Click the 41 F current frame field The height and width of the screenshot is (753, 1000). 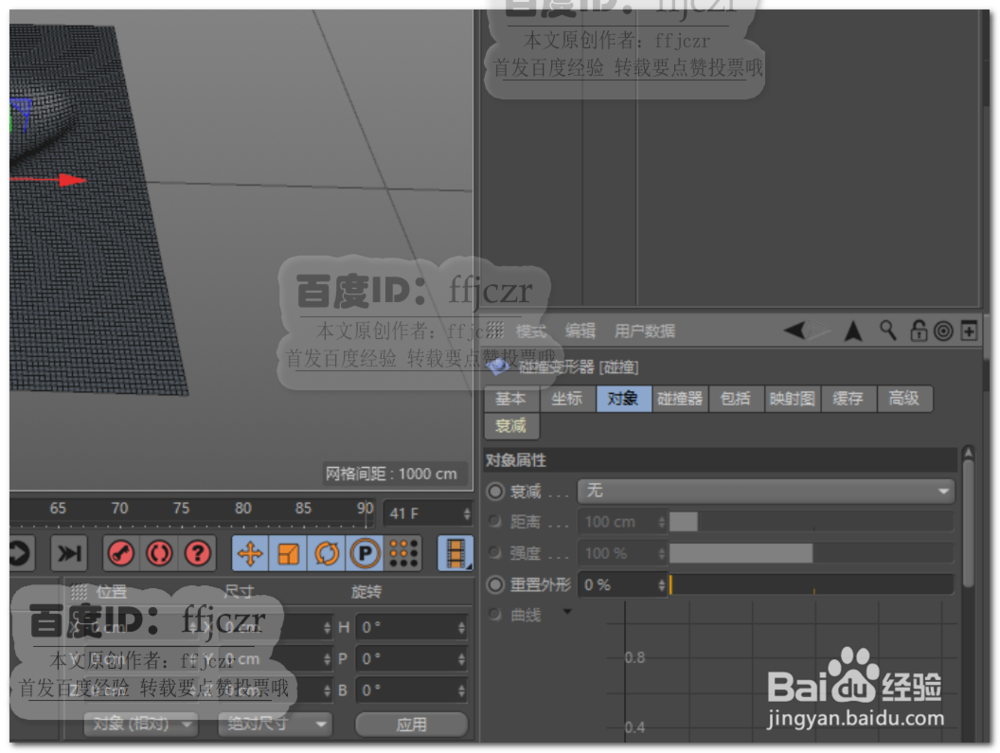pyautogui.click(x=427, y=513)
